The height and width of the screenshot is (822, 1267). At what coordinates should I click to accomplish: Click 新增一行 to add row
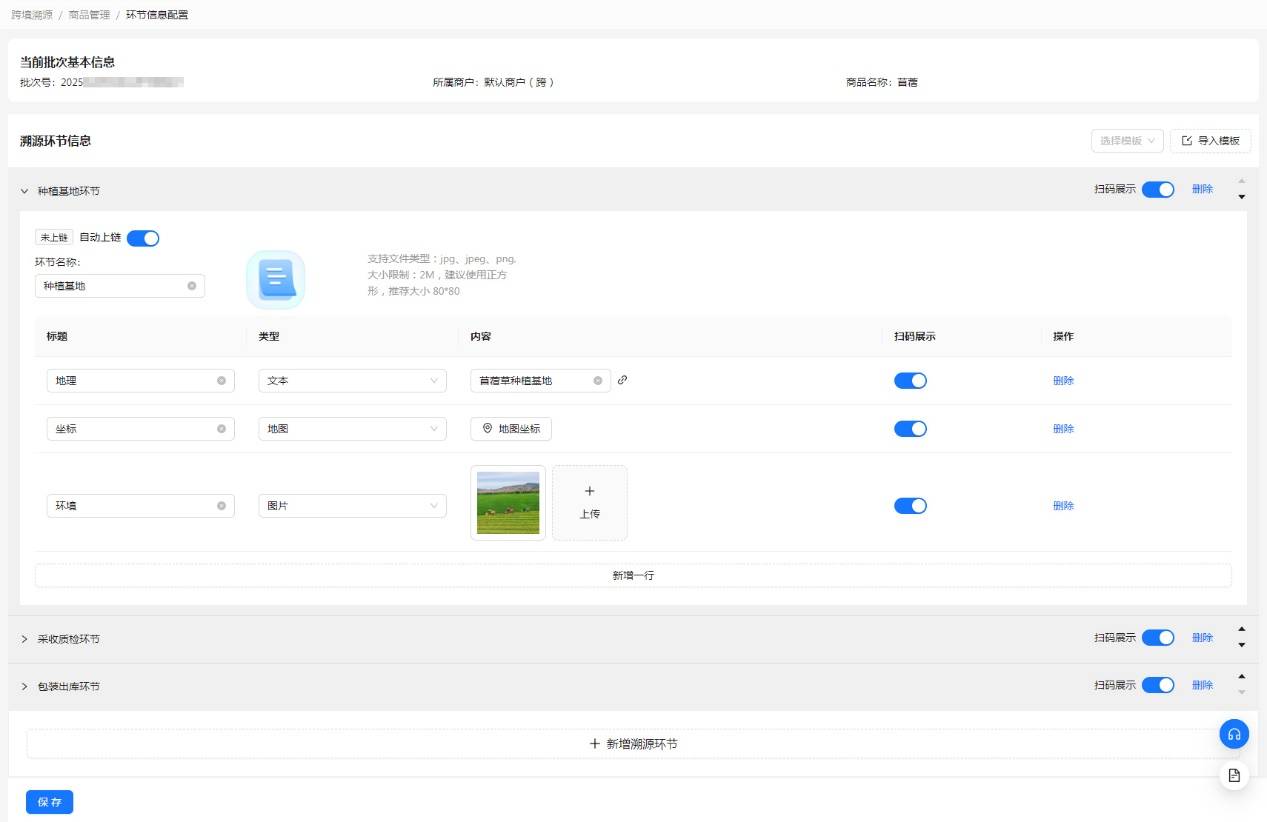tap(633, 576)
